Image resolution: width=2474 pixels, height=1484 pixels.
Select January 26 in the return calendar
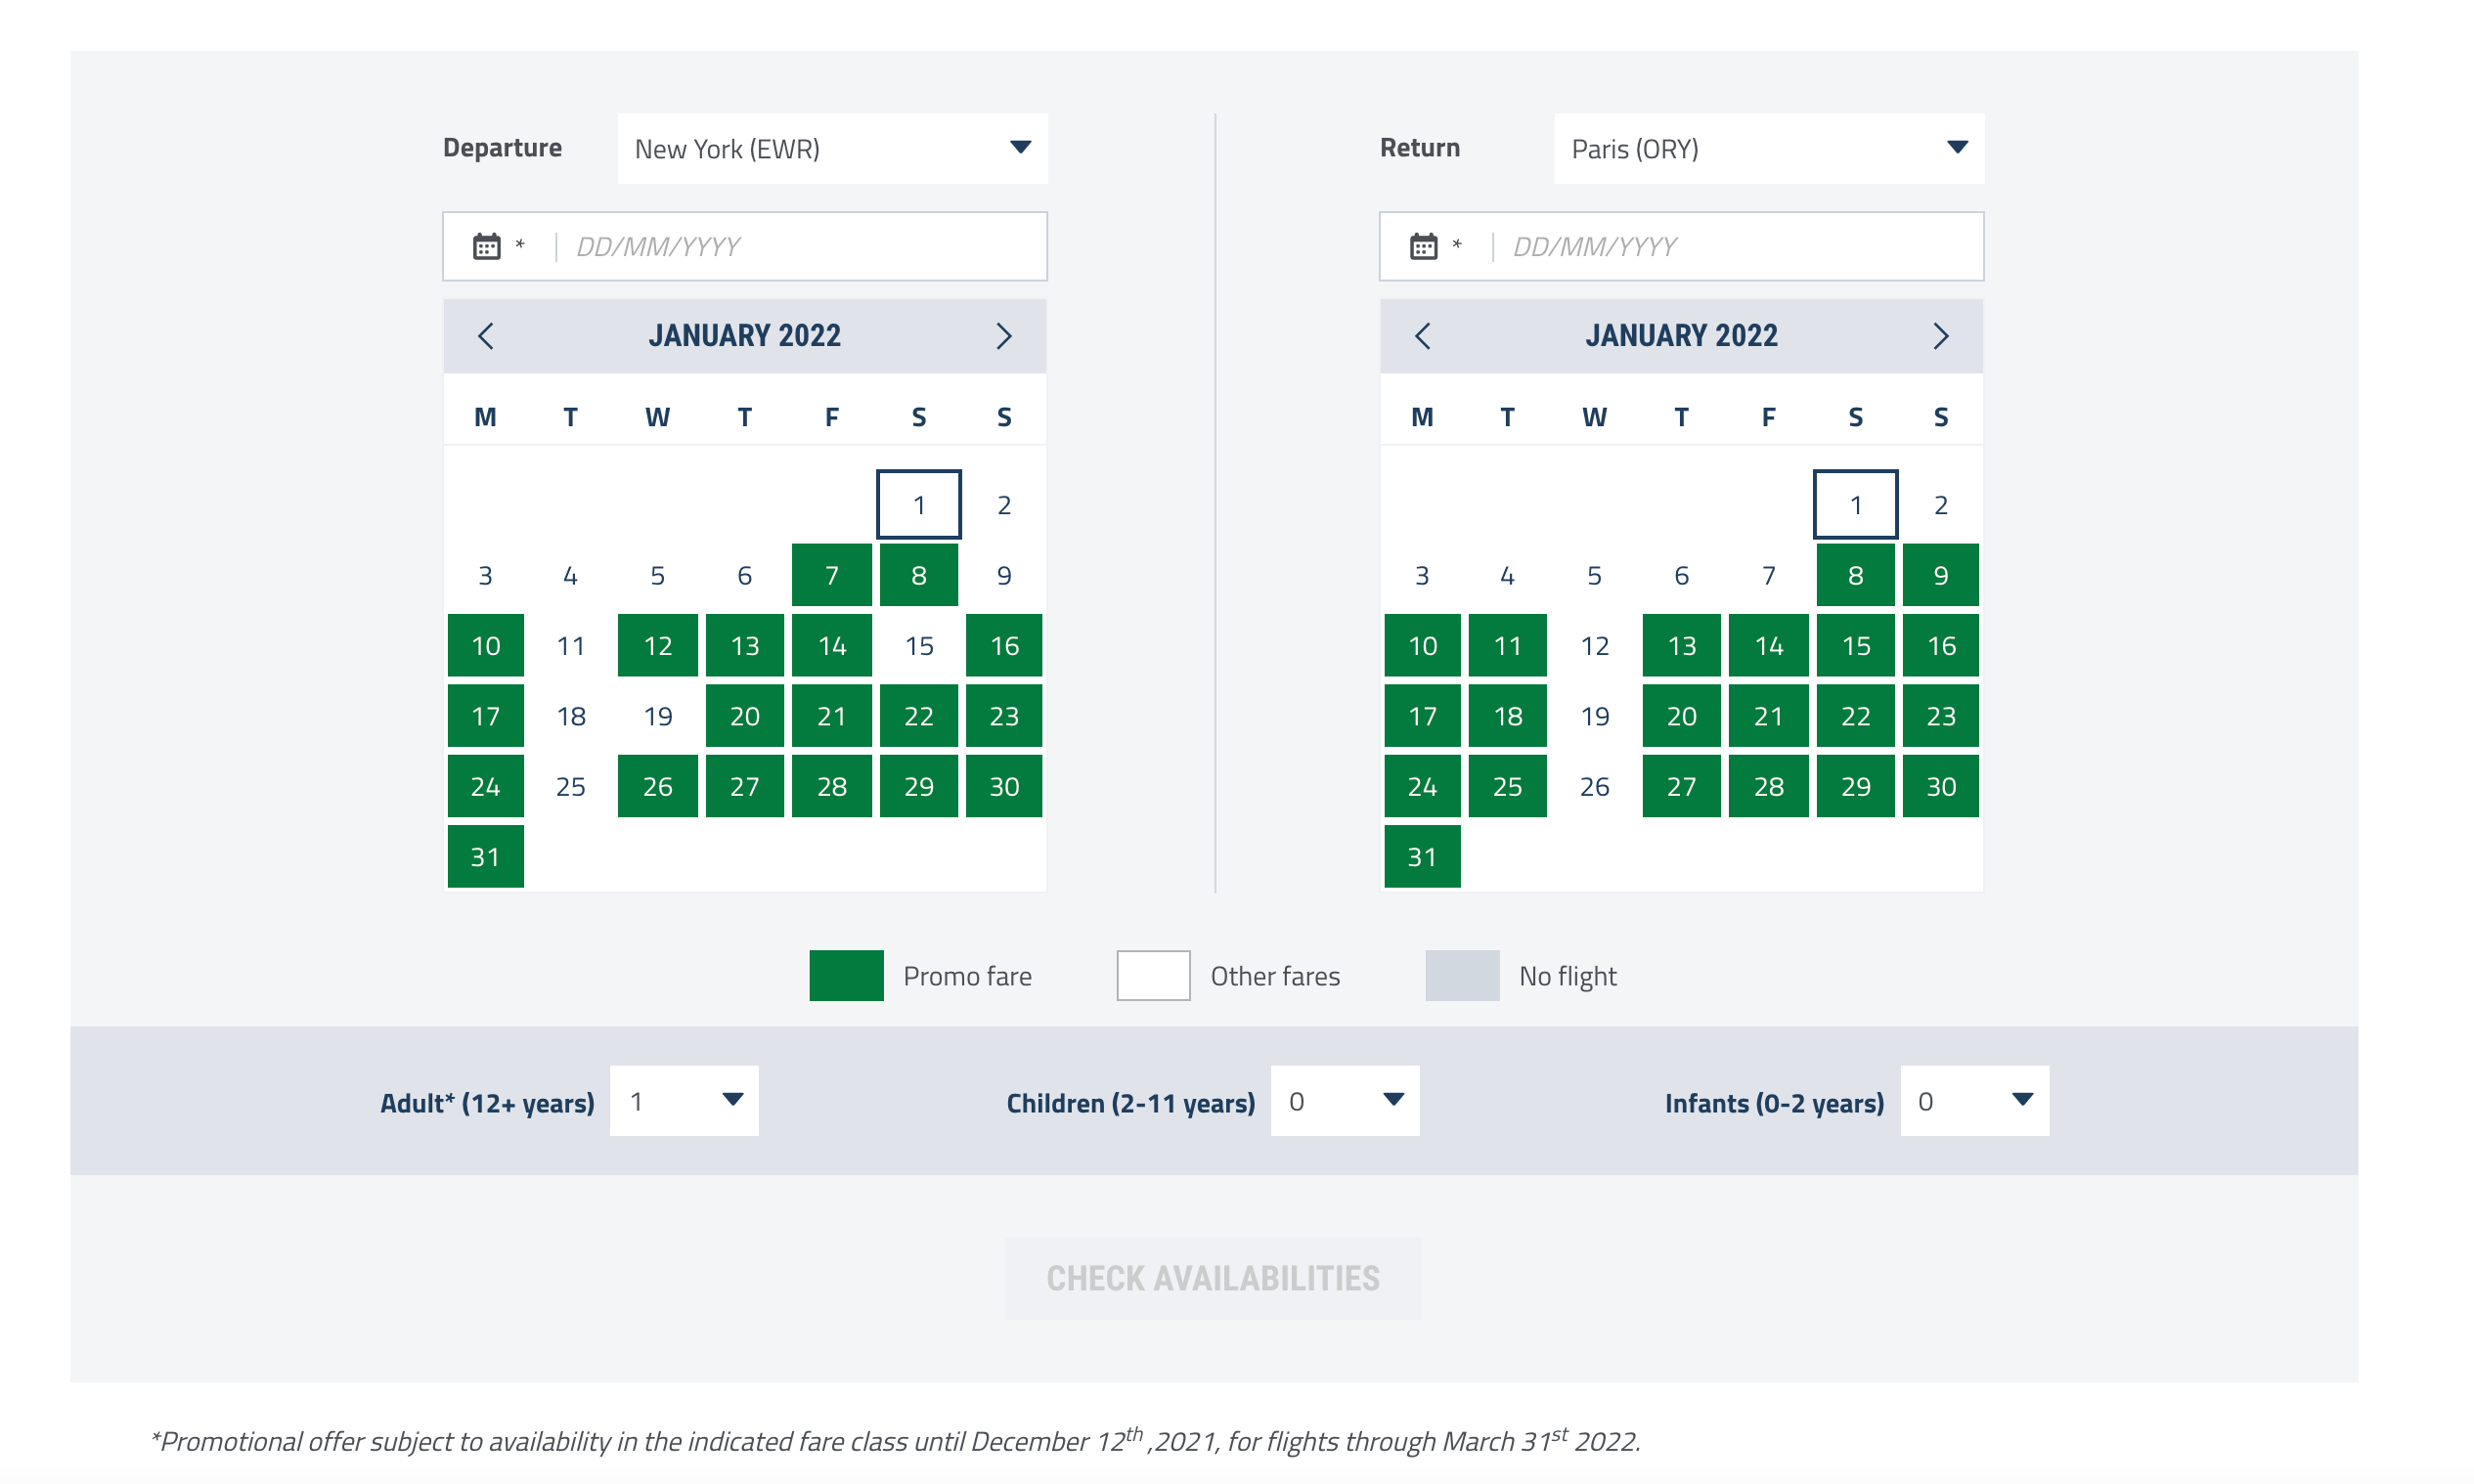tap(1595, 787)
